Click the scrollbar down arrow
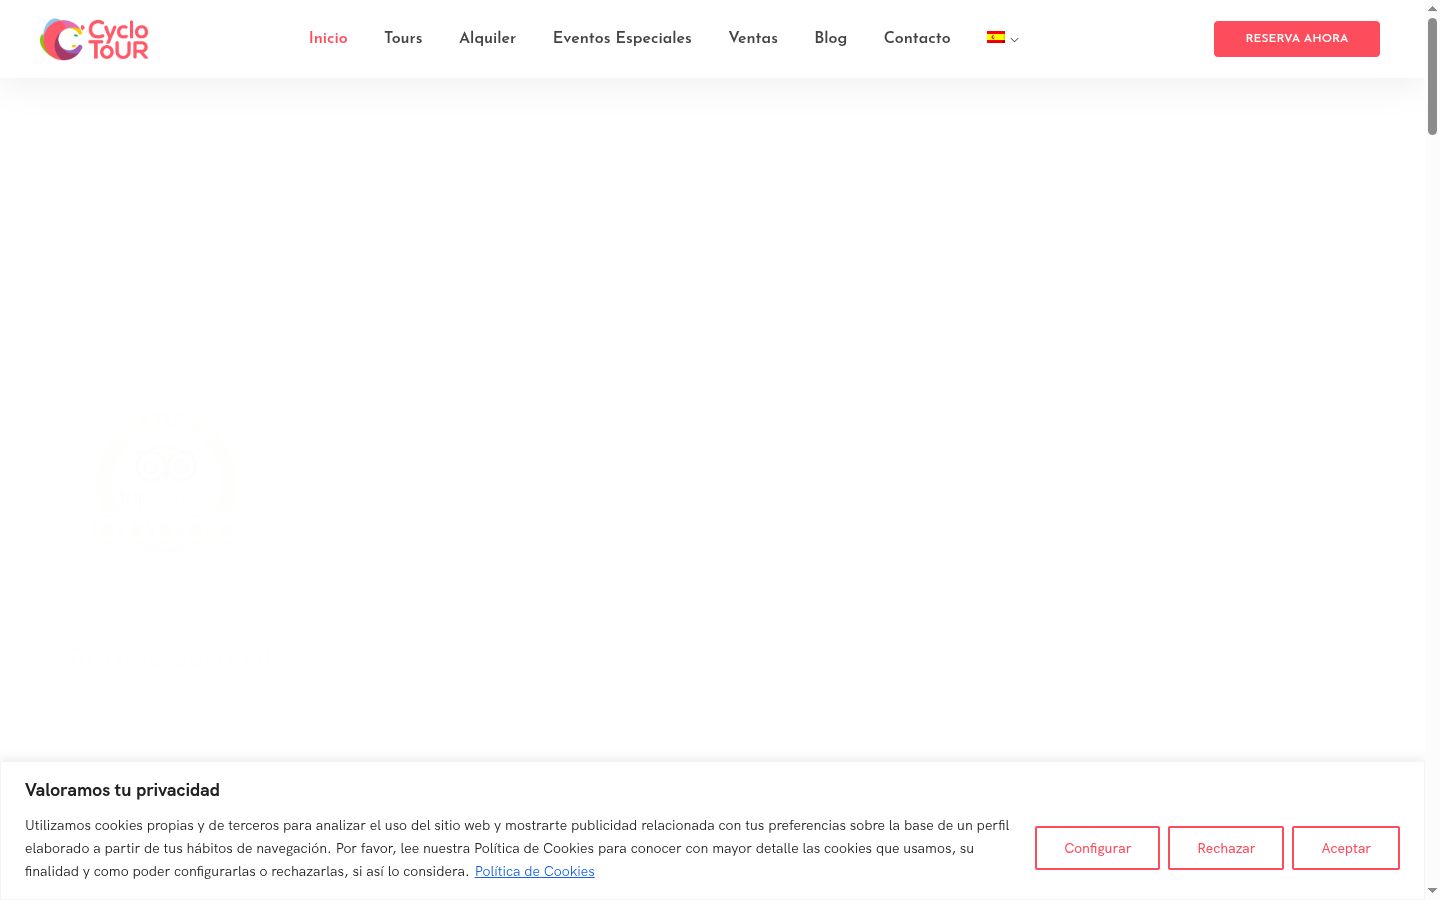1440x900 pixels. click(1432, 891)
